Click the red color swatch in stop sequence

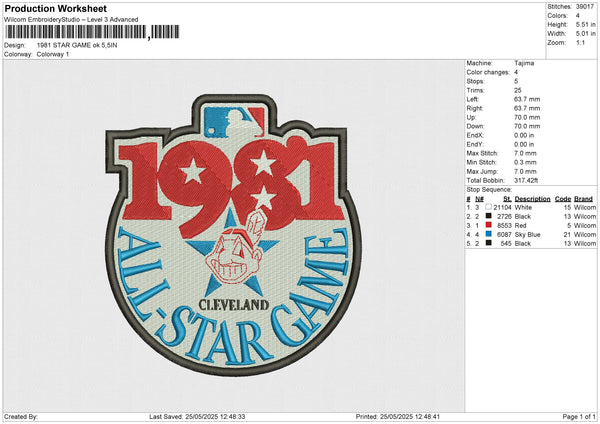click(x=488, y=225)
